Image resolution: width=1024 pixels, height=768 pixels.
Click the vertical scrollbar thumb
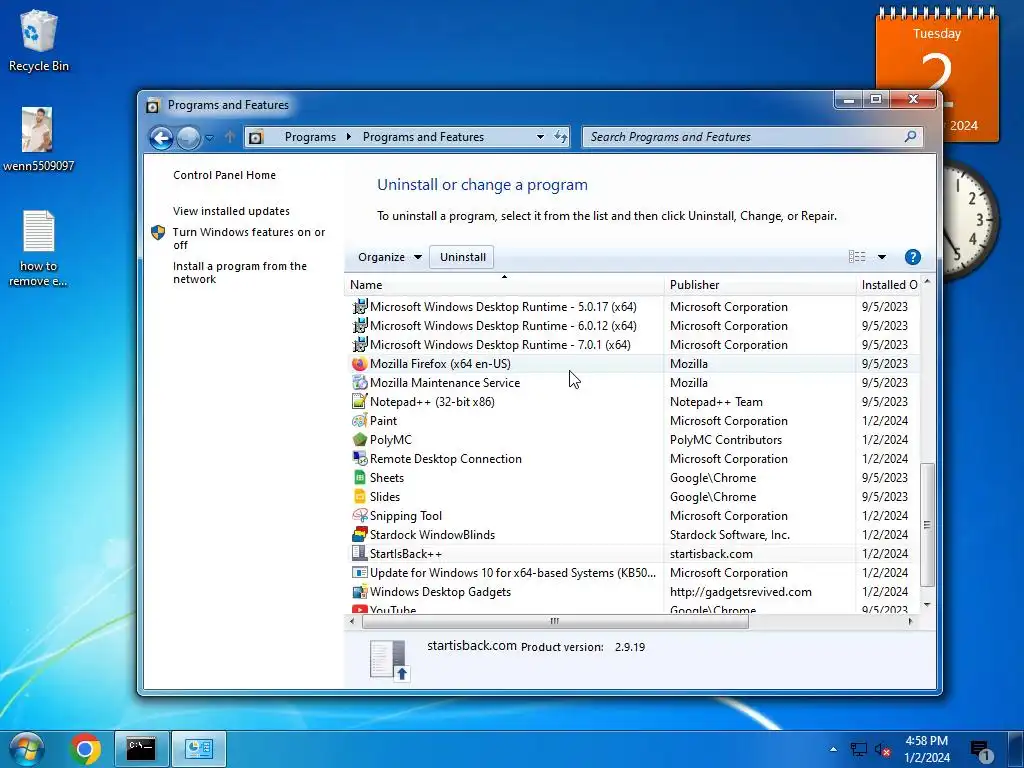coord(927,524)
